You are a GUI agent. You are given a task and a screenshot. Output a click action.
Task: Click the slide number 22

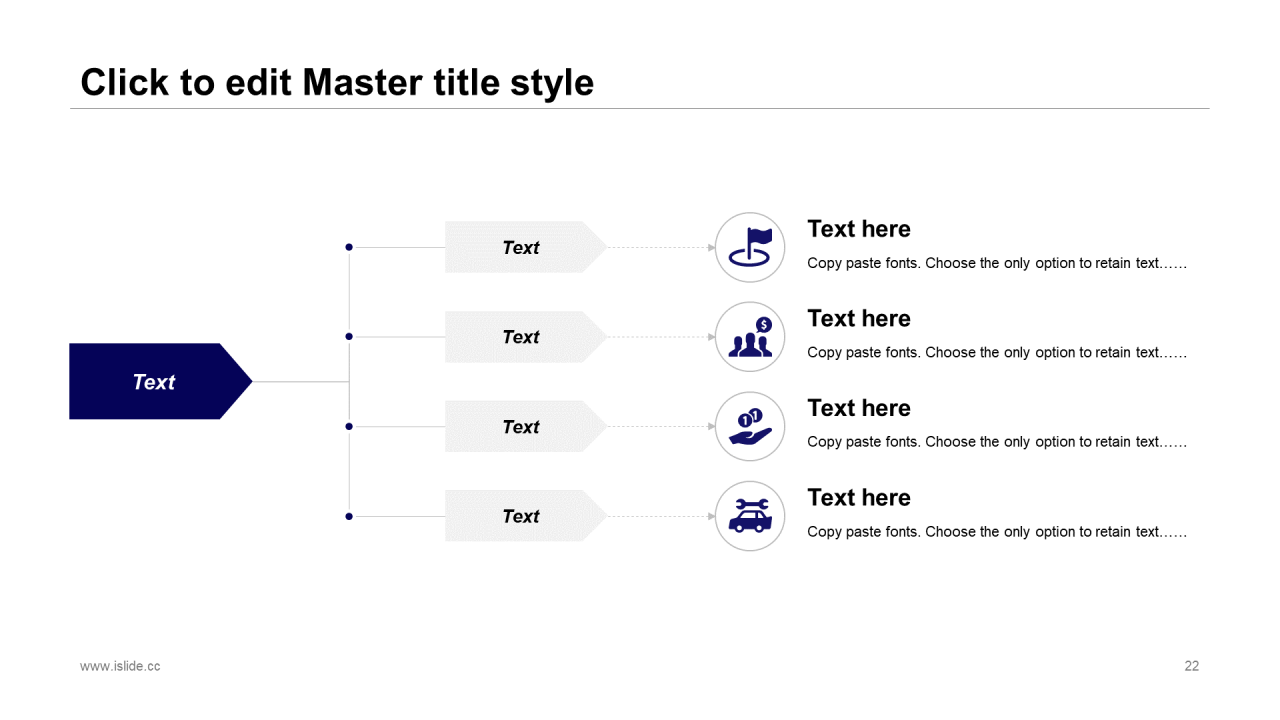[1191, 666]
